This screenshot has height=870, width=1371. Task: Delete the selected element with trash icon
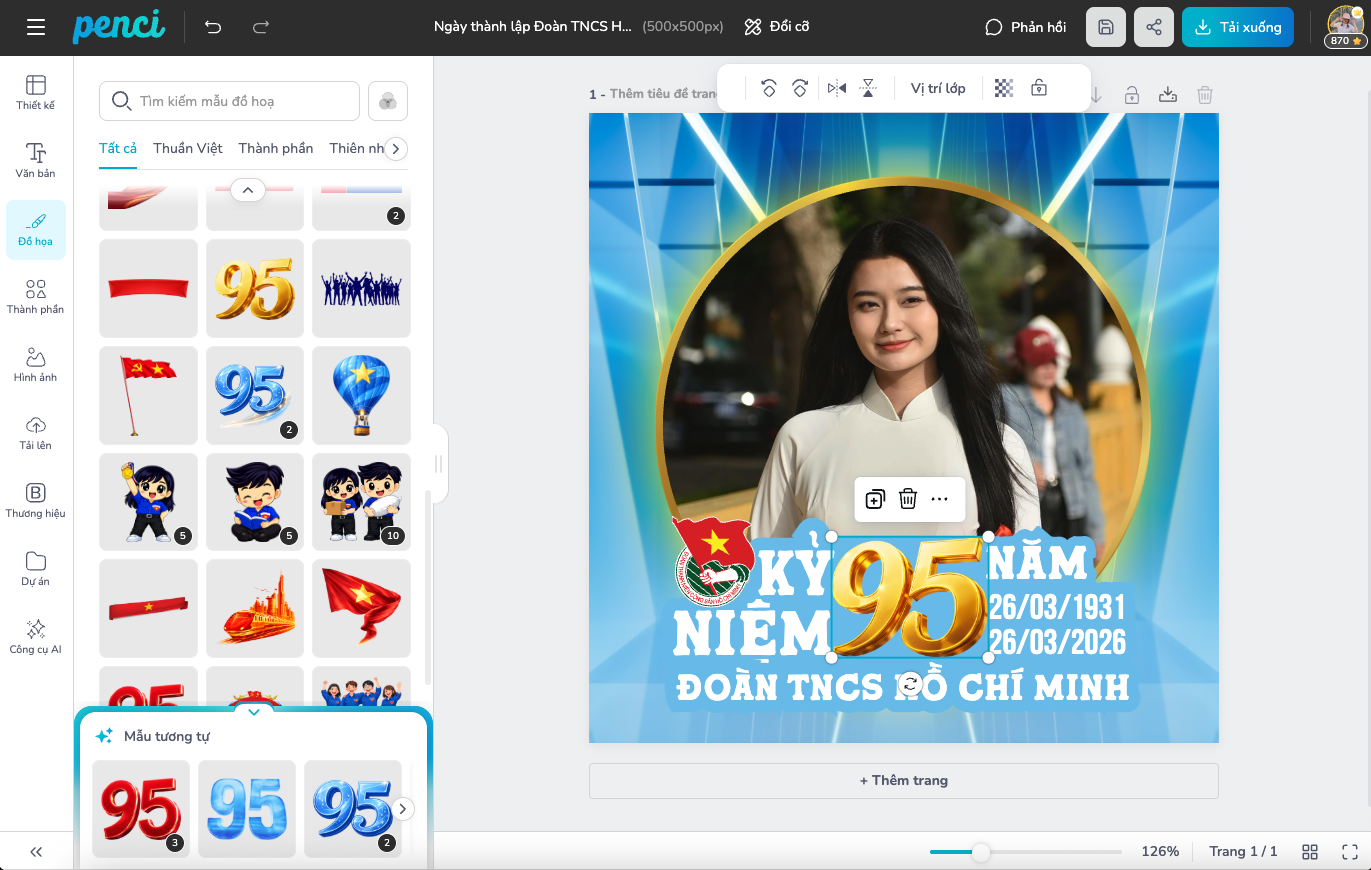pos(908,499)
